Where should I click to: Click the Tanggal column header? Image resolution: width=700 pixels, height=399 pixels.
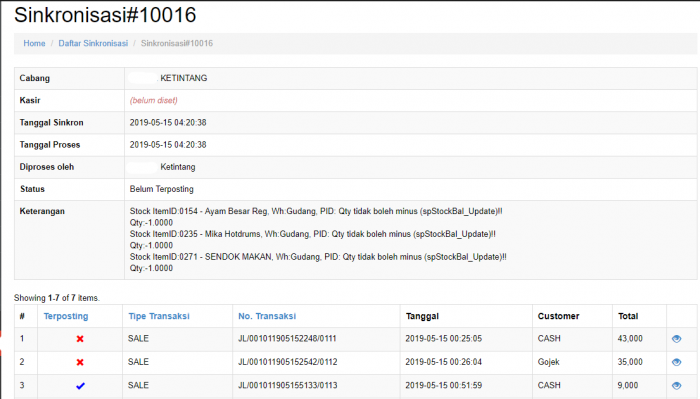(422, 316)
